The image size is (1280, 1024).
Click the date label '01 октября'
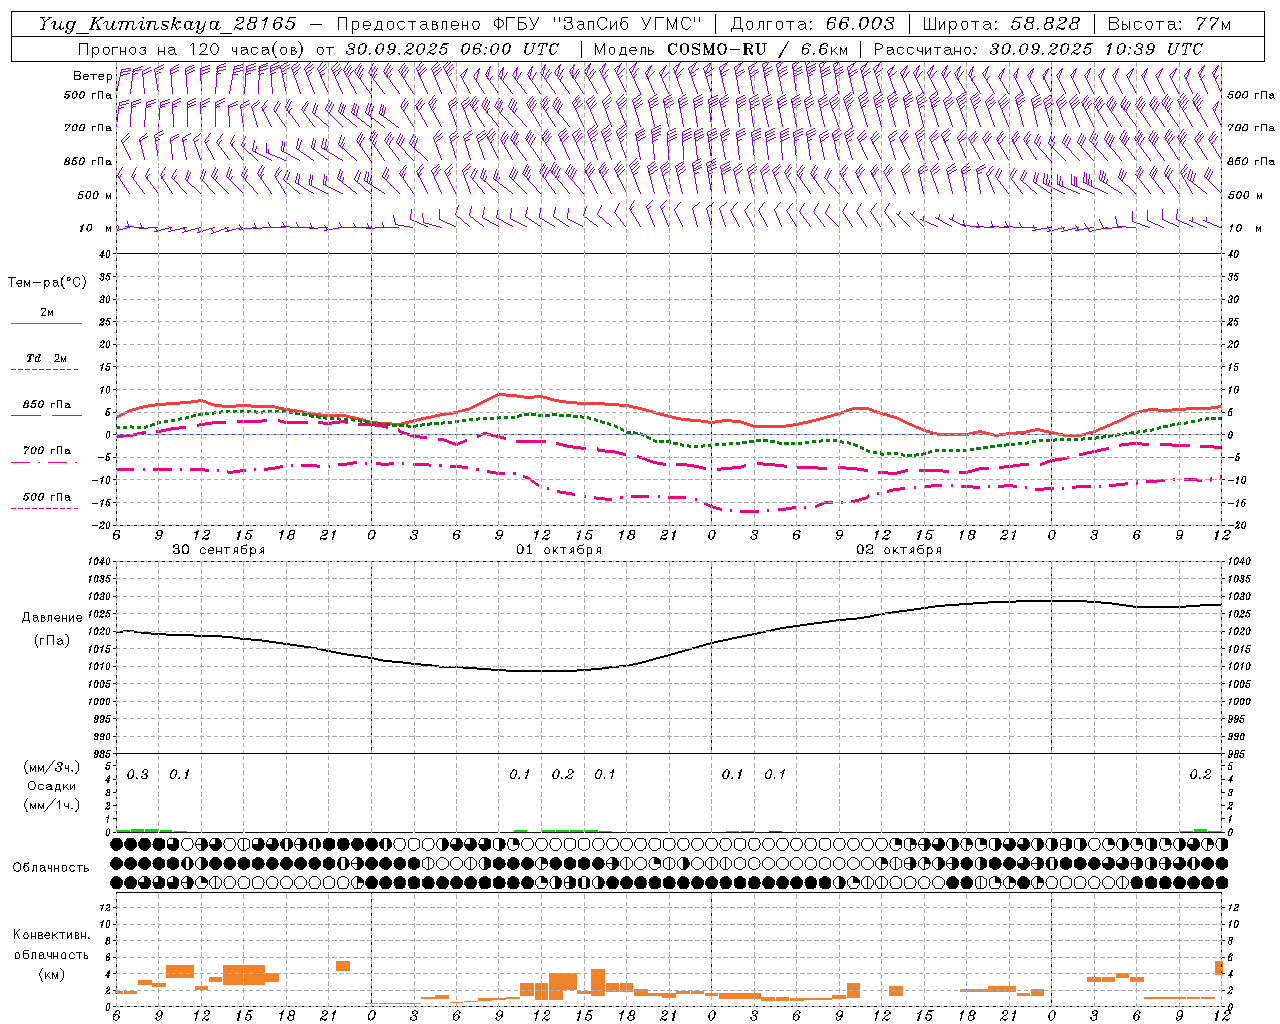click(559, 550)
